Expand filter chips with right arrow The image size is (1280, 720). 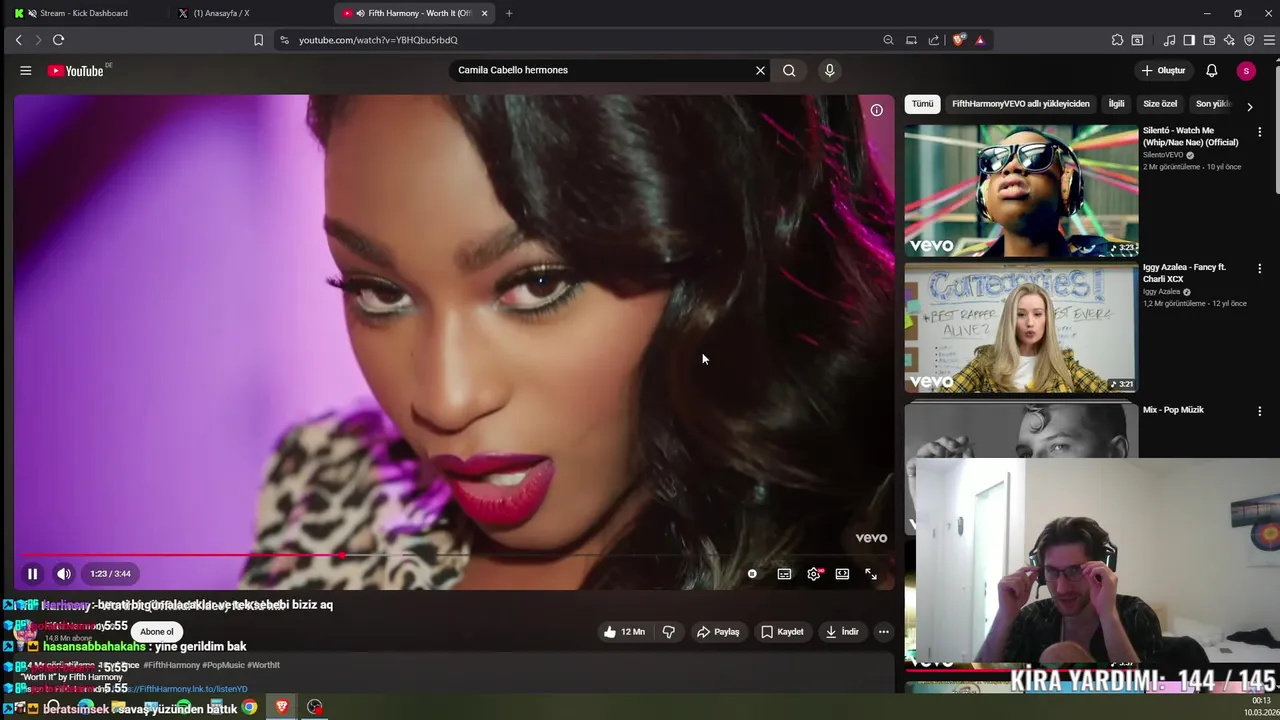(1249, 106)
